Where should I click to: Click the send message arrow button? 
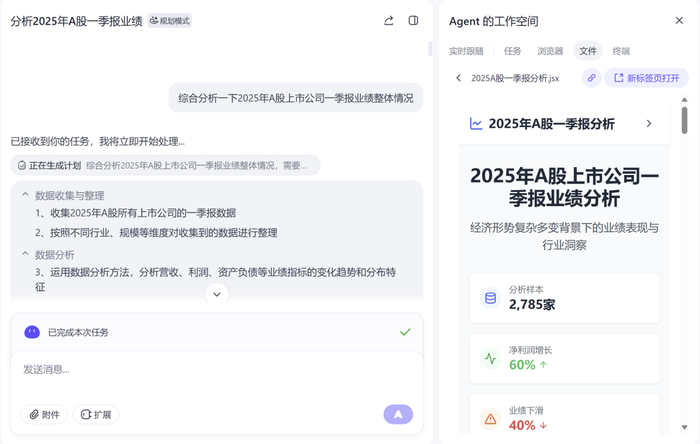(398, 414)
